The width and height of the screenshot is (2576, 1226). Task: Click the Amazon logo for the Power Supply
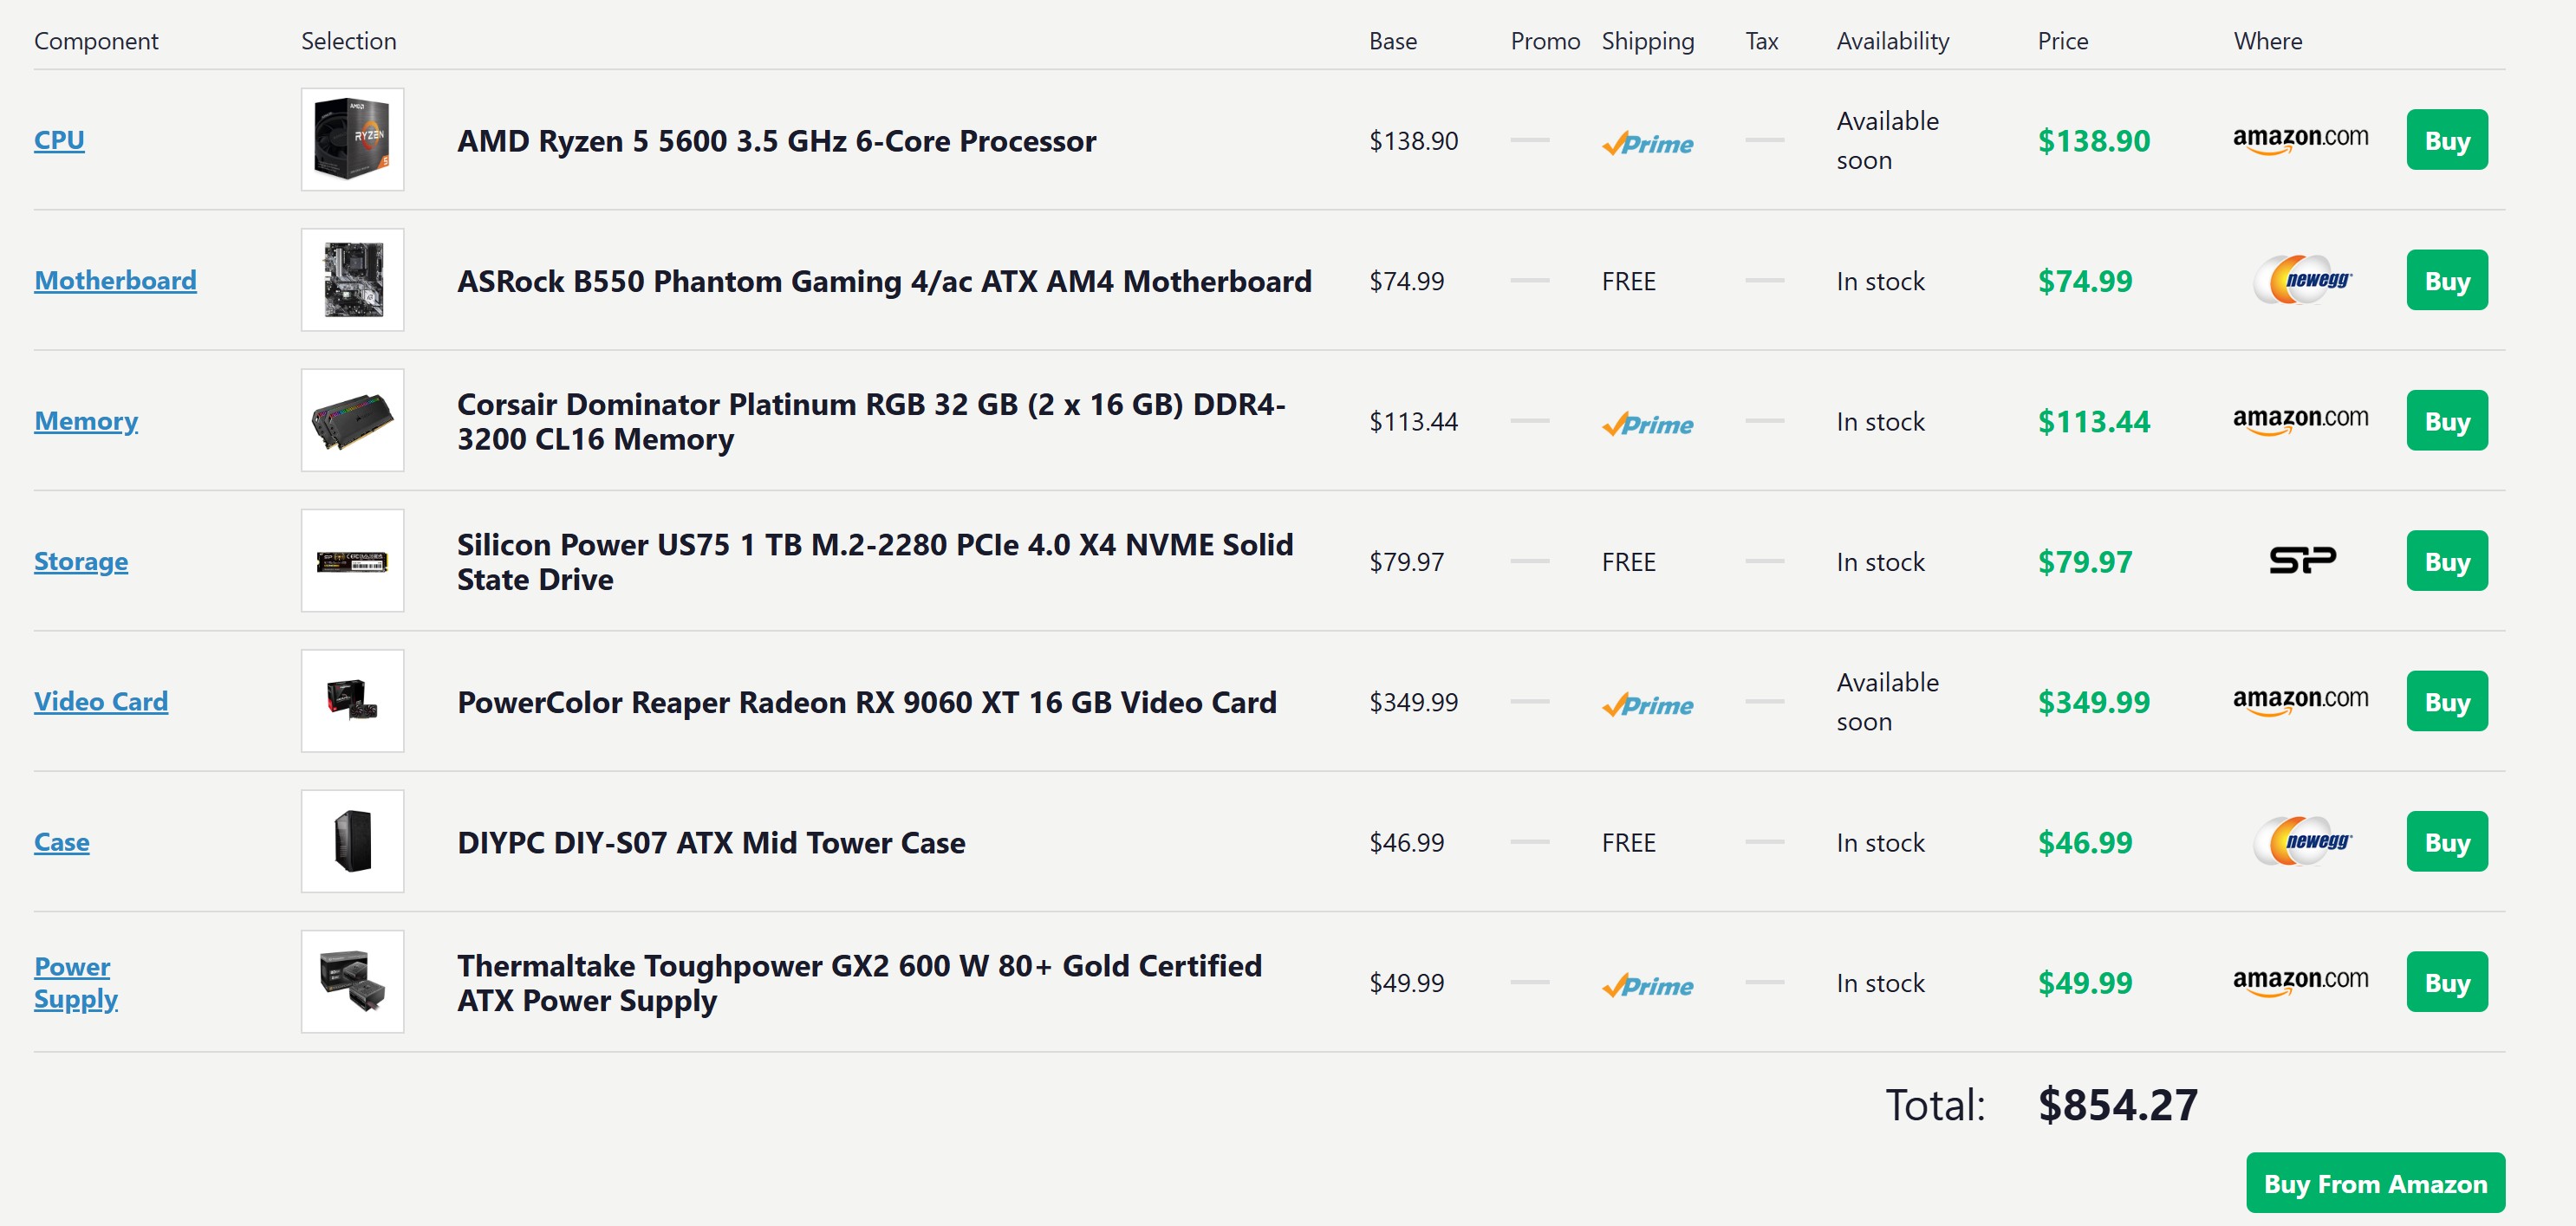(2300, 981)
